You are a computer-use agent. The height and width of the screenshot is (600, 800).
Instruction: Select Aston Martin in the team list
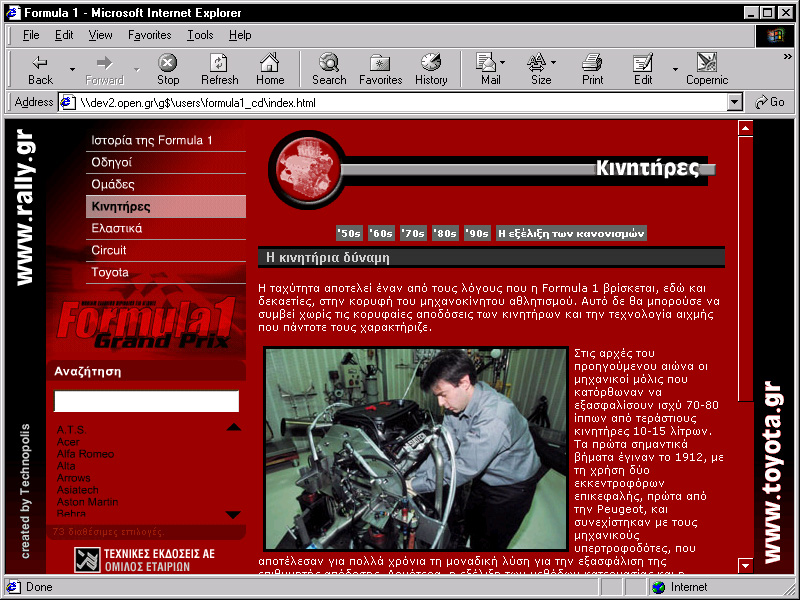(87, 502)
